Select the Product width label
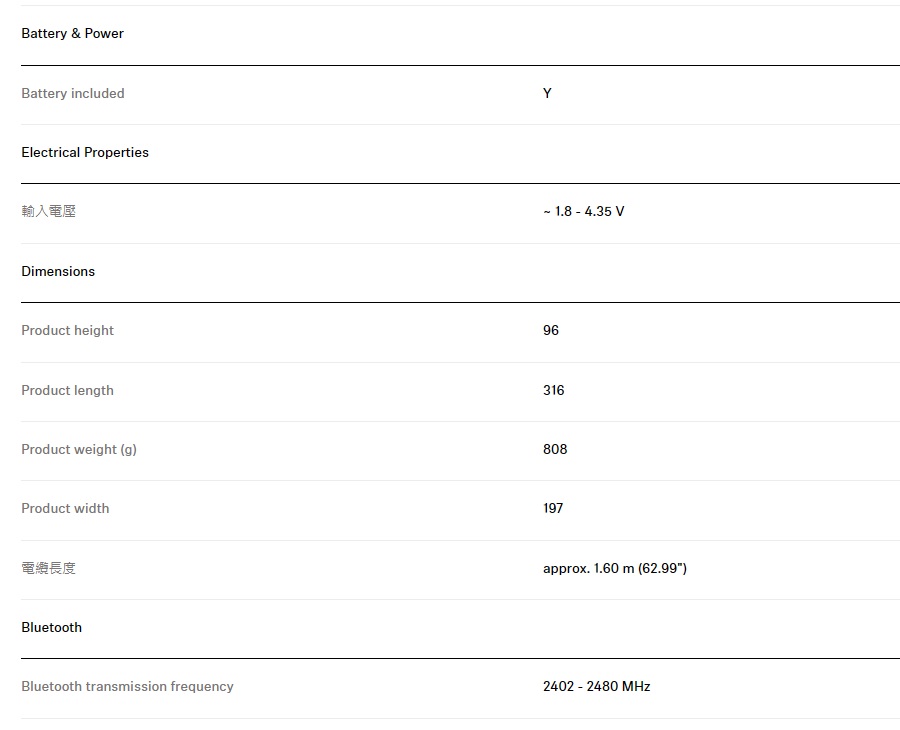The height and width of the screenshot is (730, 900). point(65,509)
